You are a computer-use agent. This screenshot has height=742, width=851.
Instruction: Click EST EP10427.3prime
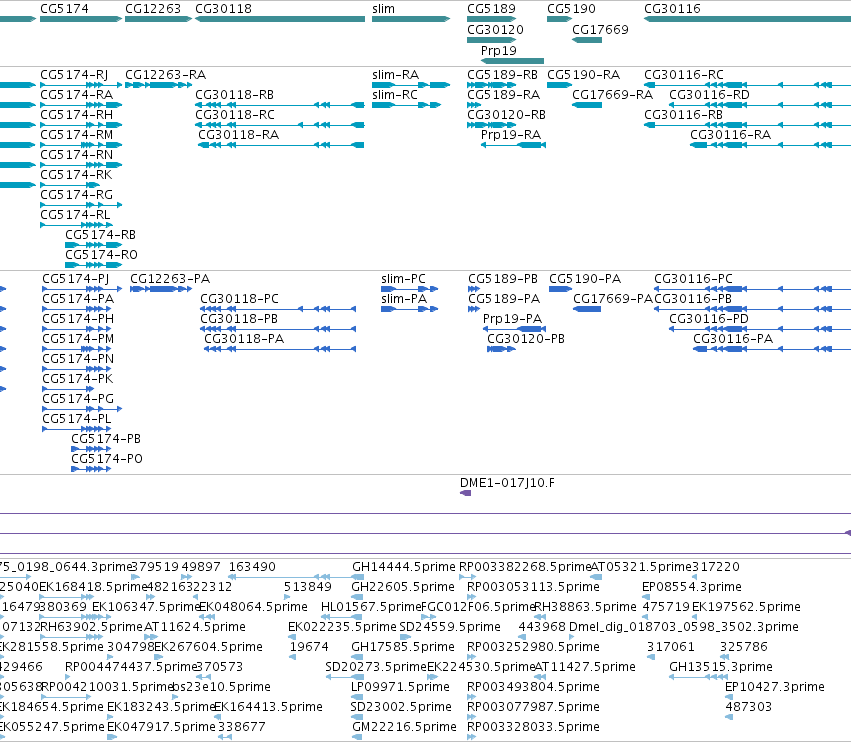[x=774, y=687]
